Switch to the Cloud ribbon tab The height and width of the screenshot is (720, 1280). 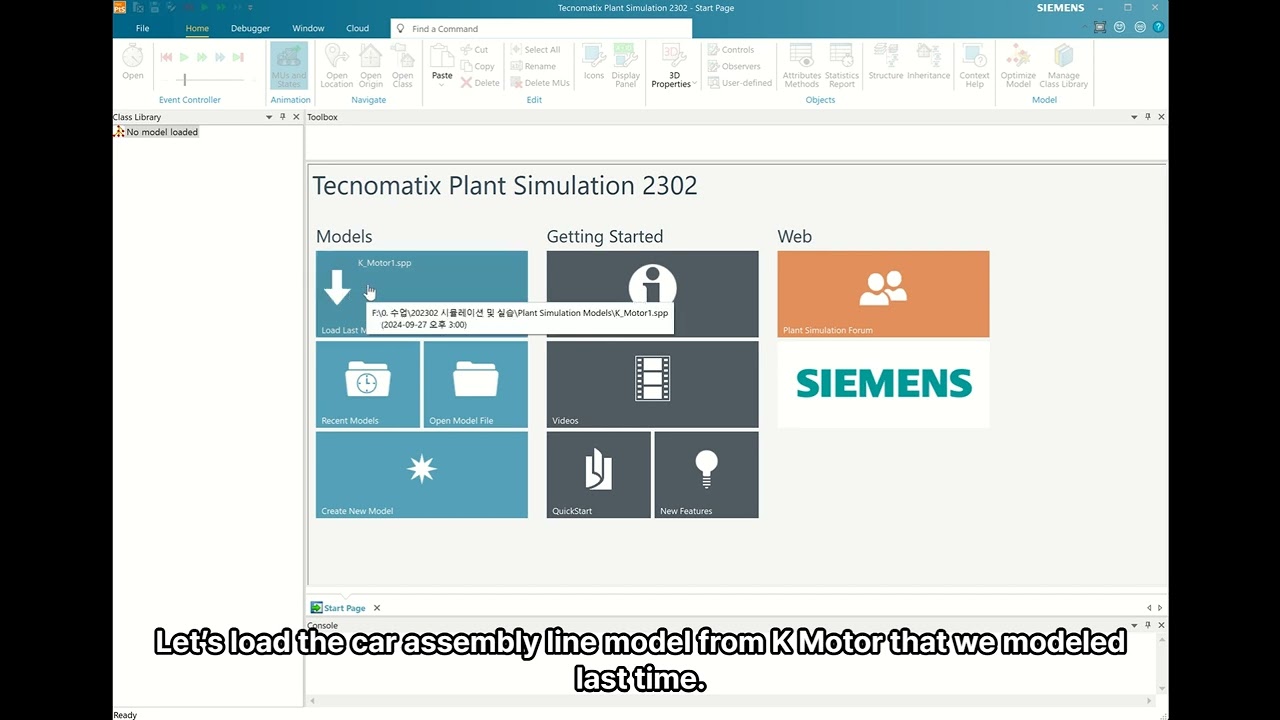pos(357,28)
